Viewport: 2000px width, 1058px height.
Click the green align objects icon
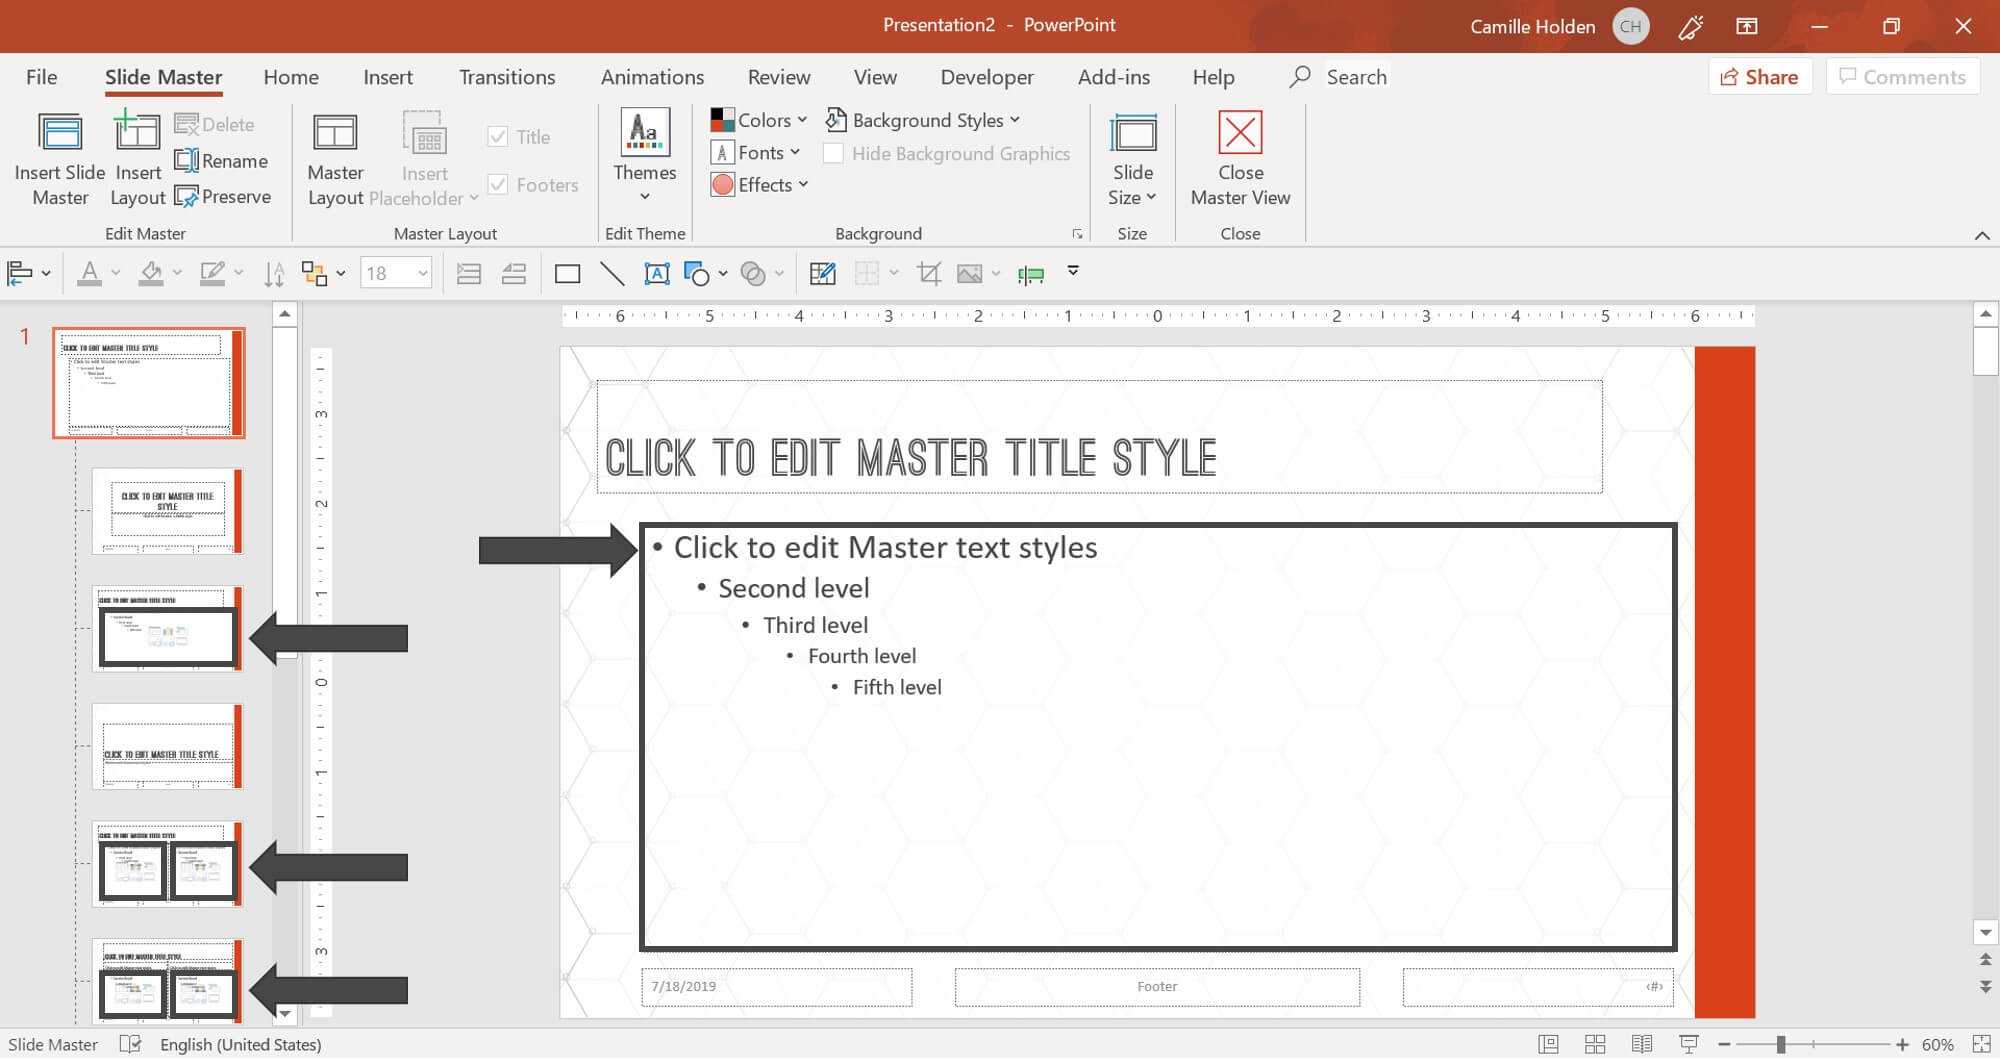tap(1030, 274)
